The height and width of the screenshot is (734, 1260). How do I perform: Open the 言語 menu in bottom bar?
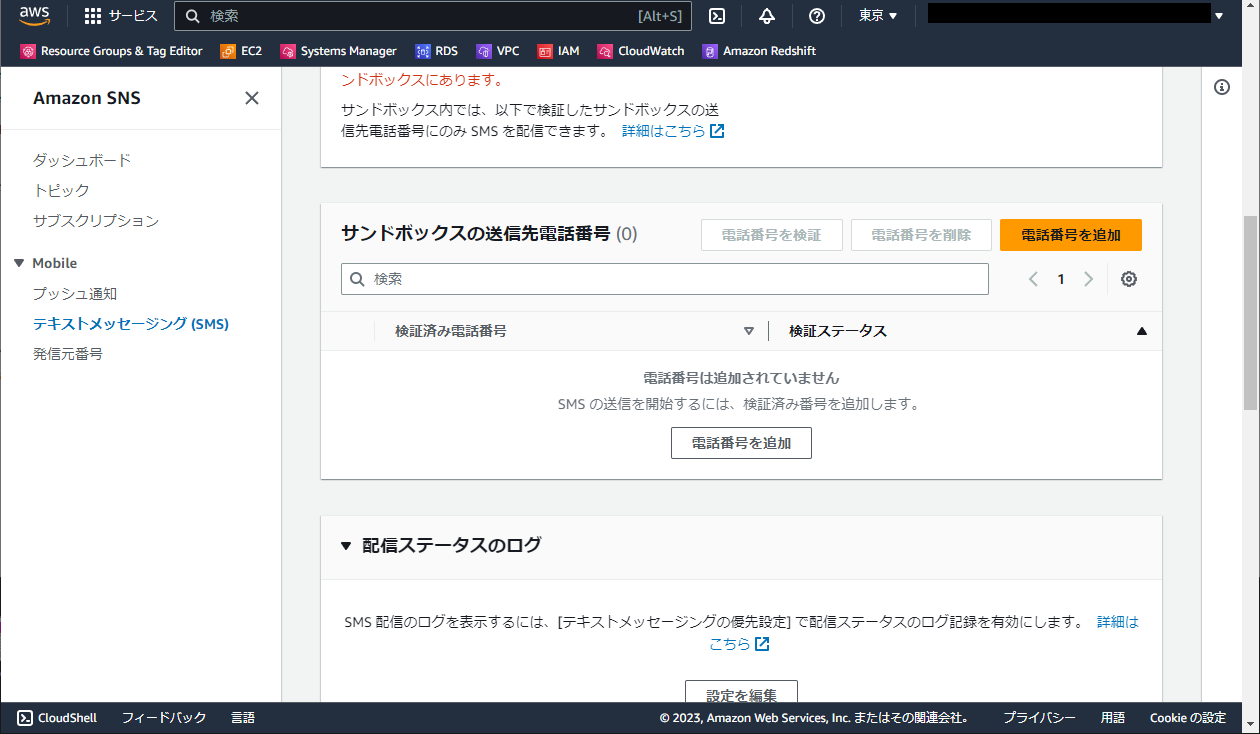point(242,717)
